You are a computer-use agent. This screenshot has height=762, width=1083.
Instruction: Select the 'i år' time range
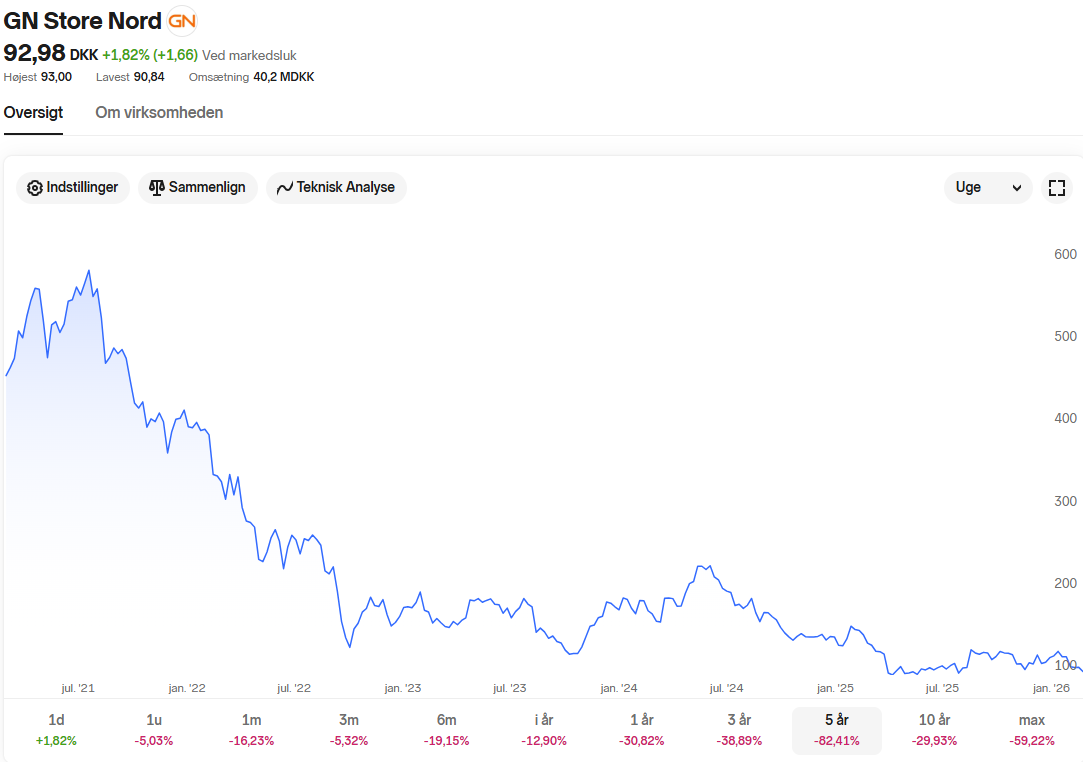click(x=544, y=730)
